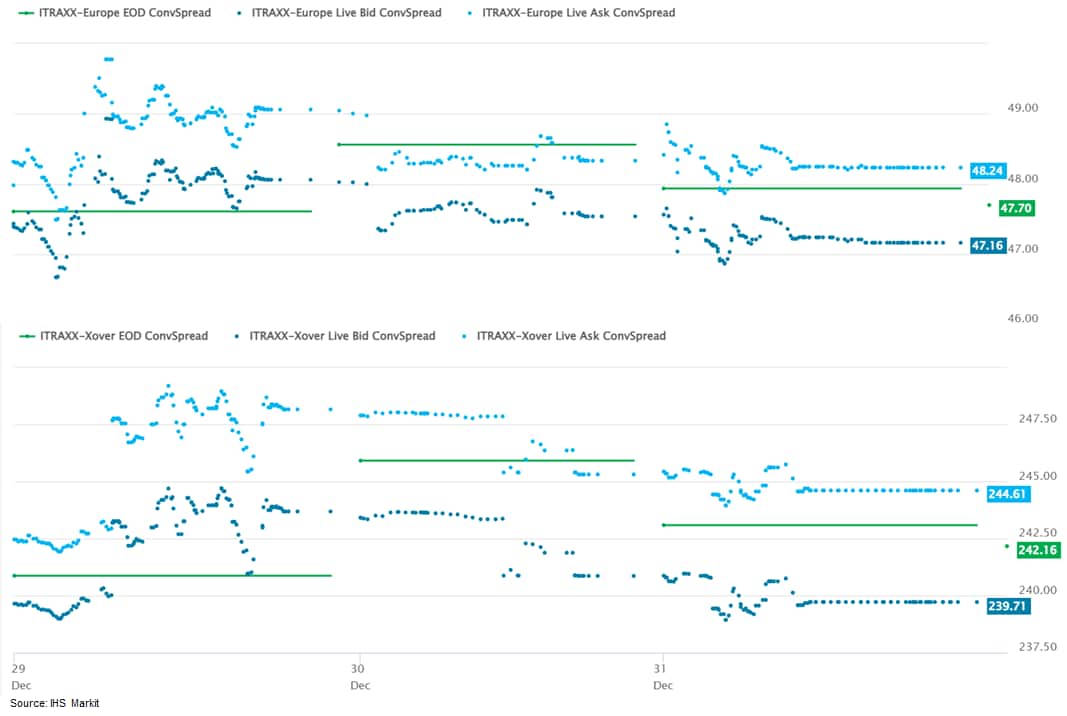Click the 239.71 Xover bid value badge
The height and width of the screenshot is (716, 1067).
tap(1008, 606)
